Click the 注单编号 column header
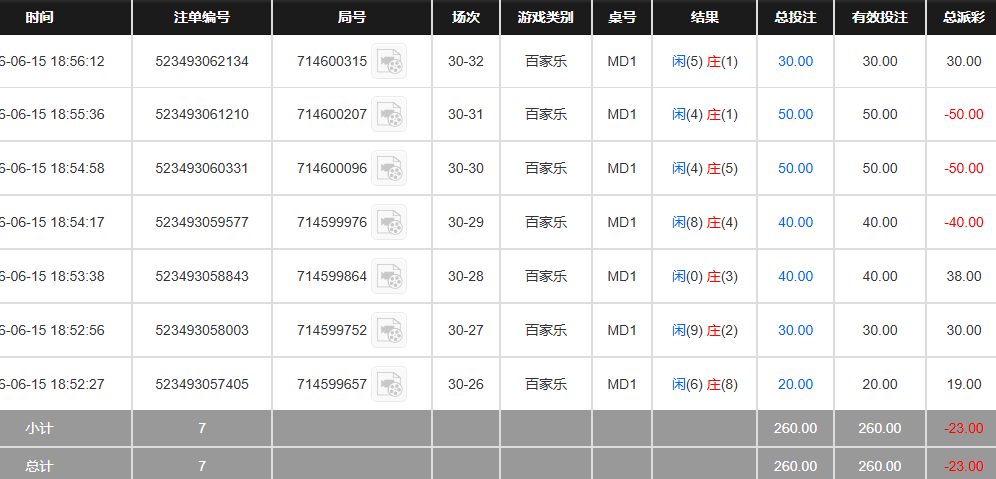The height and width of the screenshot is (479, 996). point(202,17)
